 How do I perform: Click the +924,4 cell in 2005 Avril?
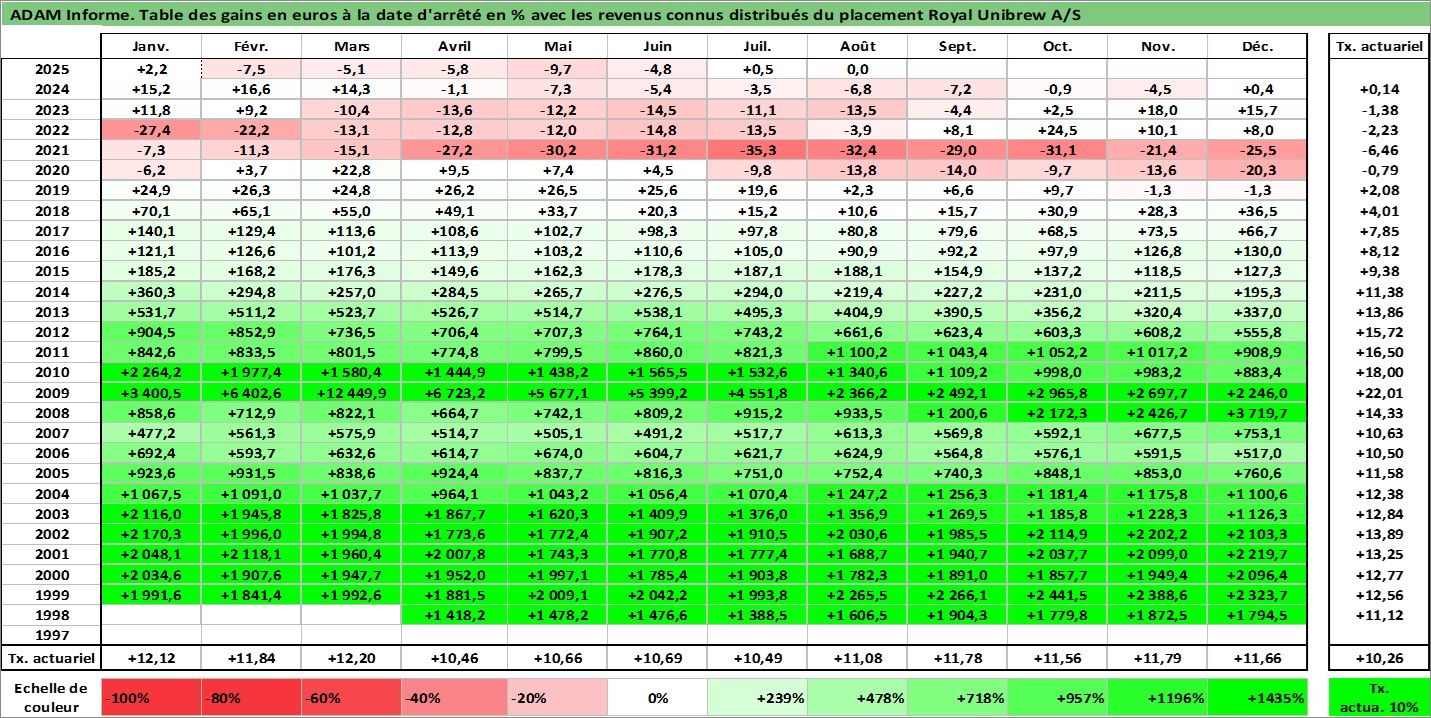(455, 474)
